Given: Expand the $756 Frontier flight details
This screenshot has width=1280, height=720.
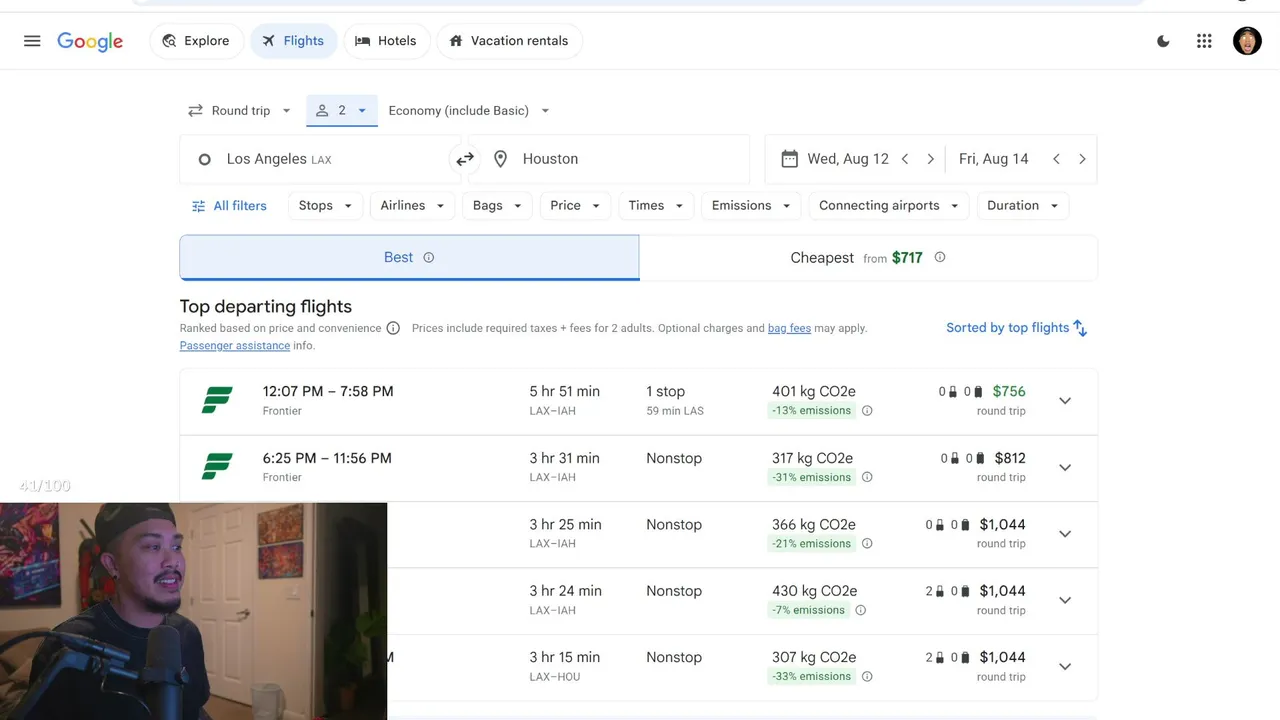Looking at the screenshot, I should [x=1065, y=401].
